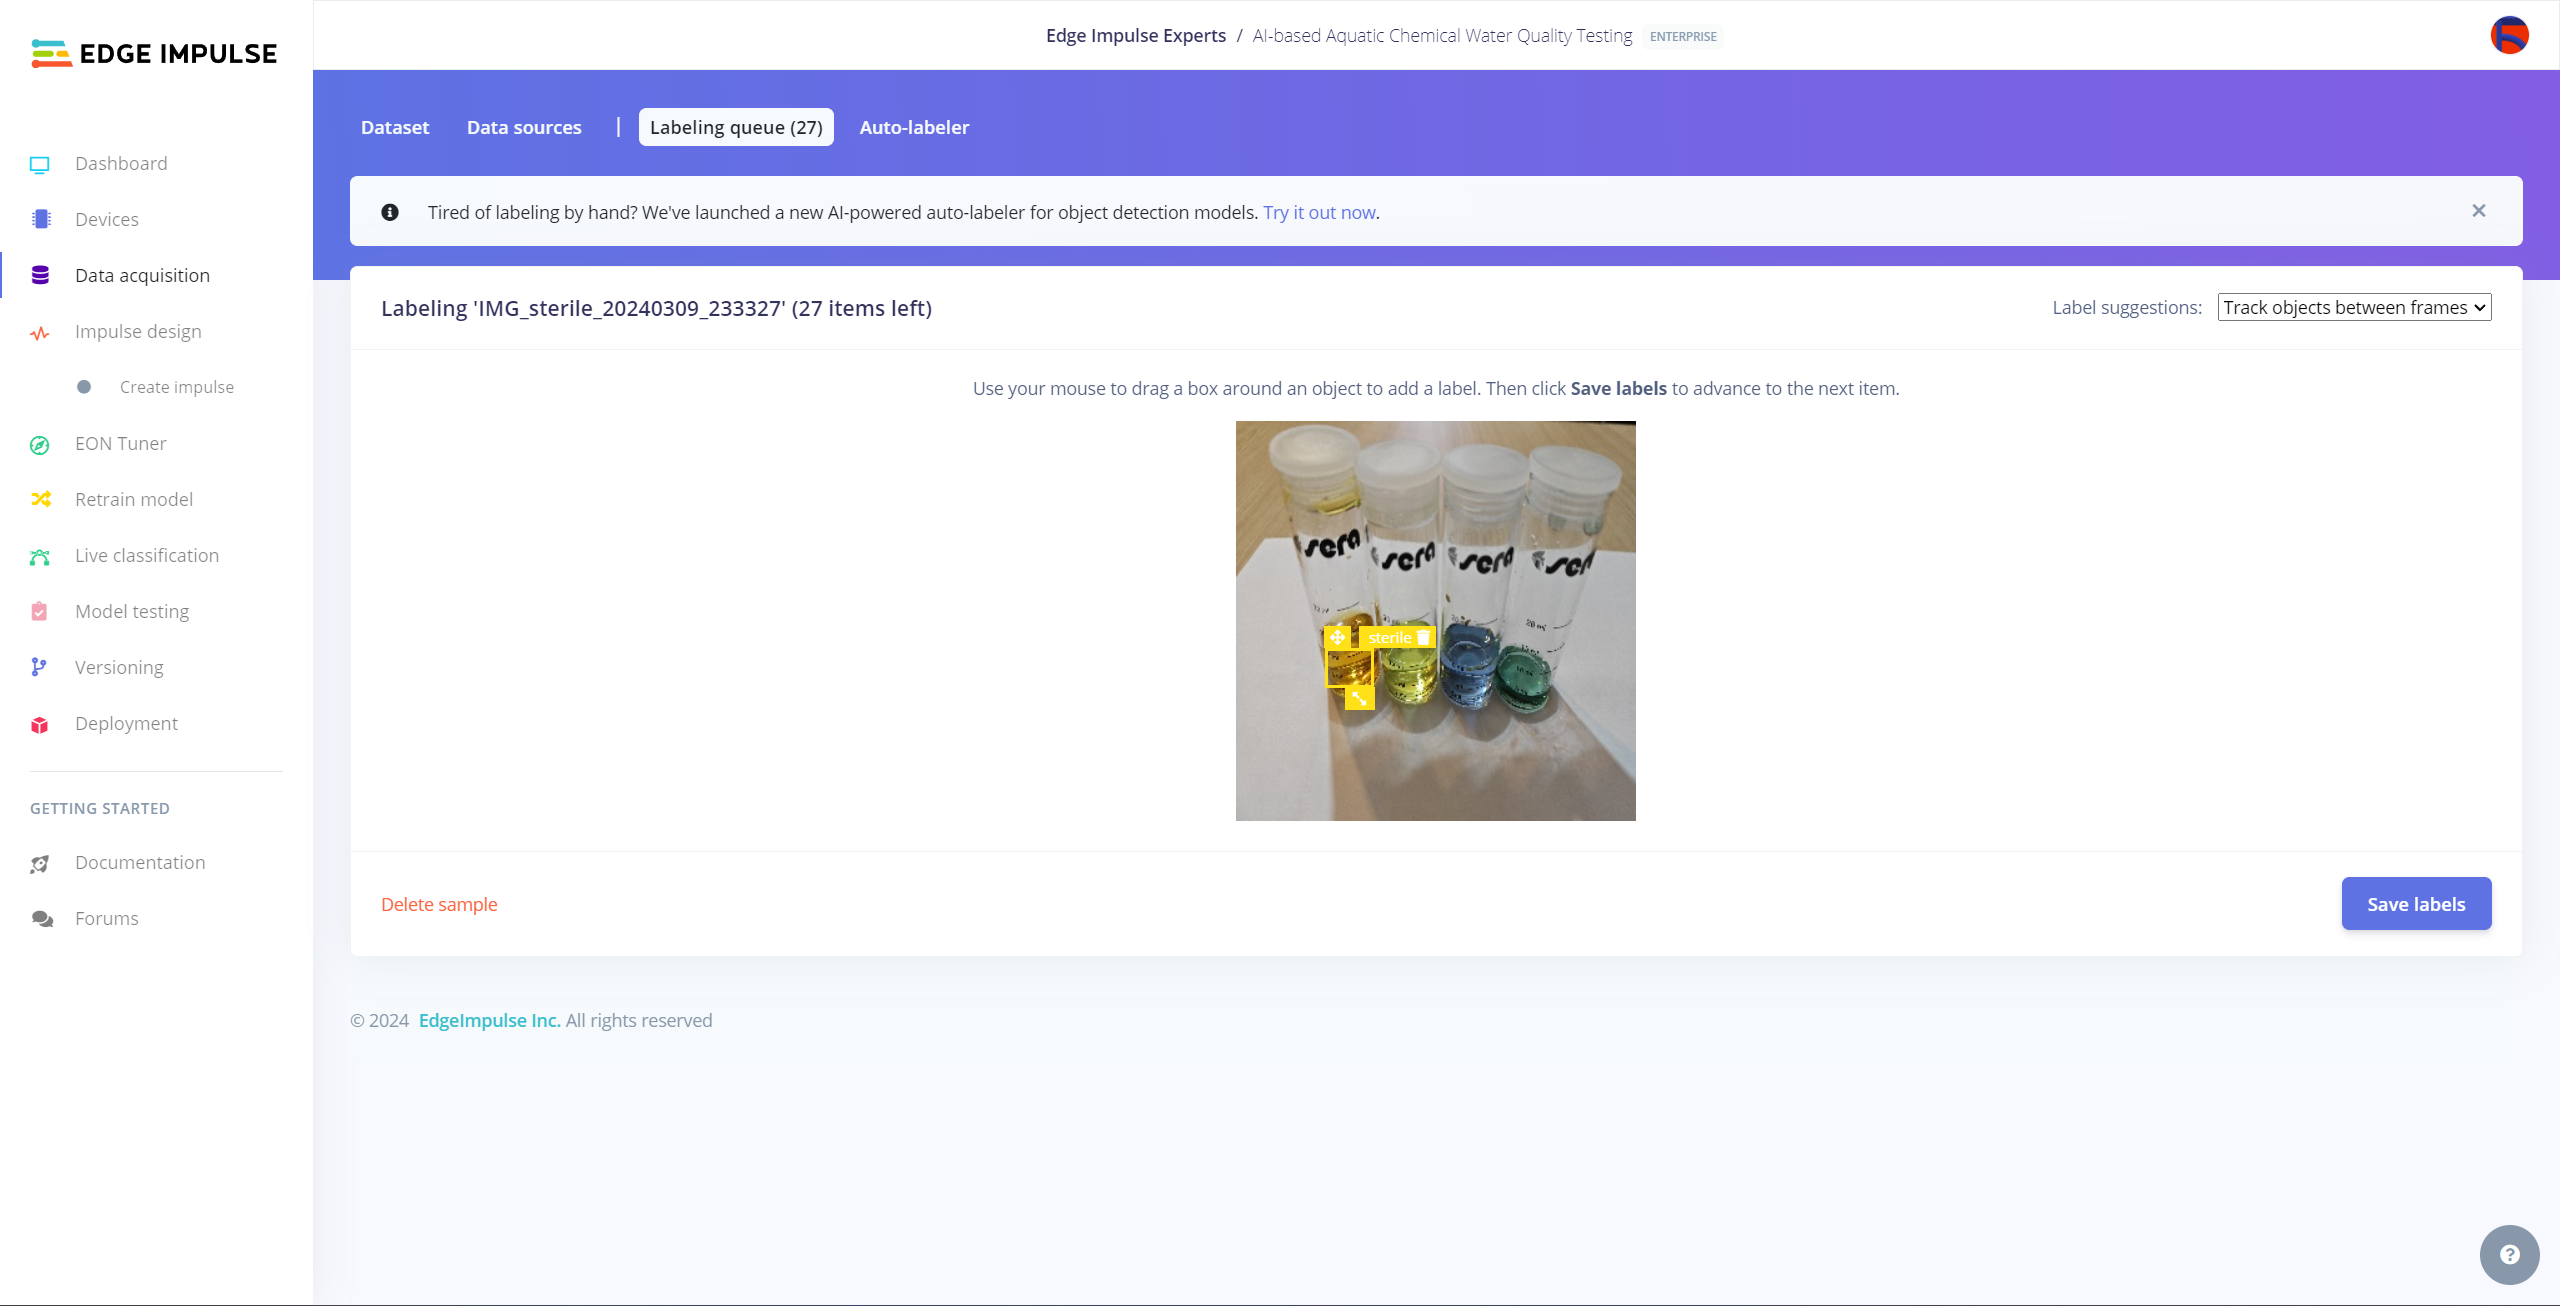Click the EON Tuner icon
Image resolution: width=2560 pixels, height=1306 pixels.
(x=43, y=443)
